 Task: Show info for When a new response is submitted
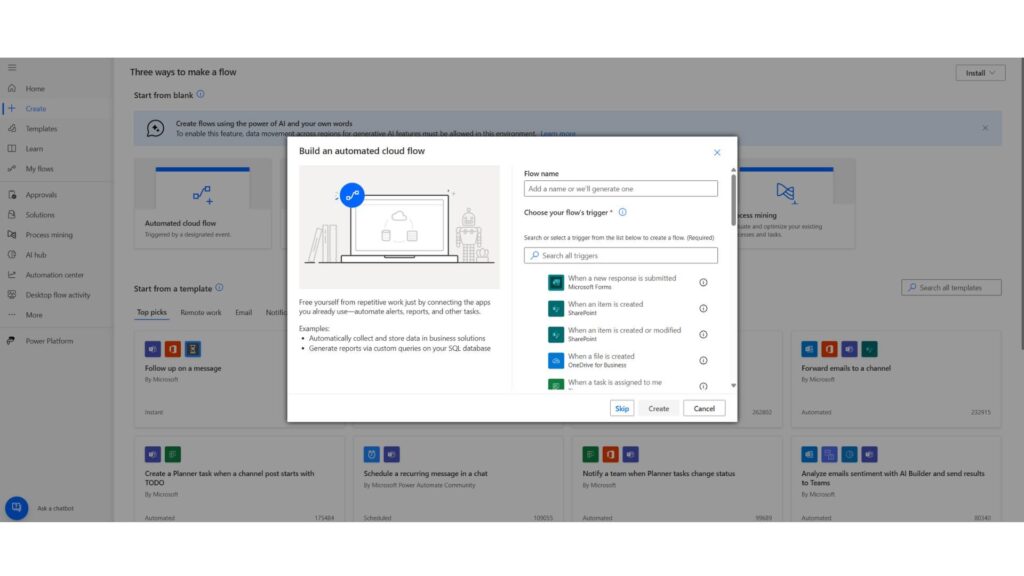tap(703, 282)
